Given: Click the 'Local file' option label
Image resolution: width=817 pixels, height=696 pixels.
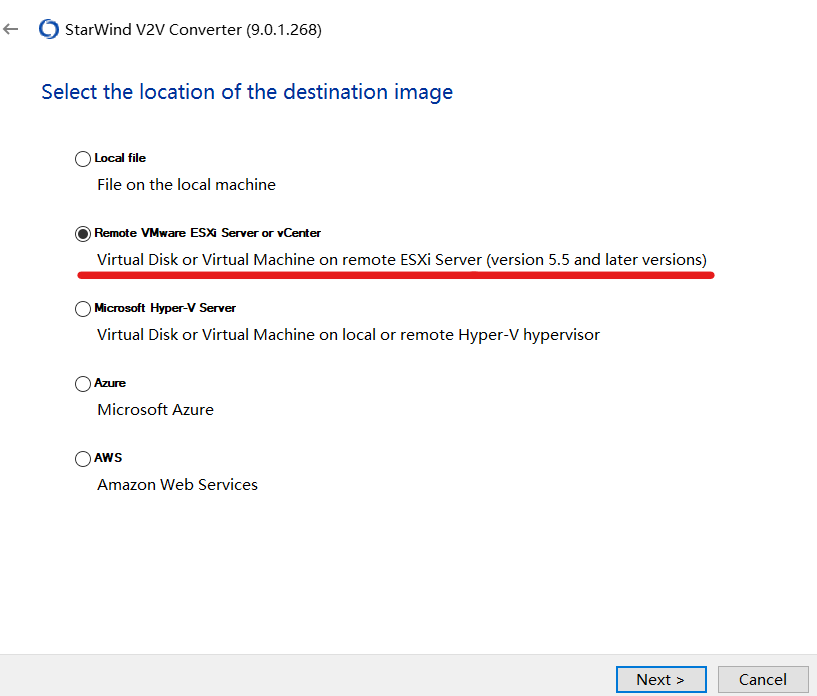Looking at the screenshot, I should click(x=120, y=158).
